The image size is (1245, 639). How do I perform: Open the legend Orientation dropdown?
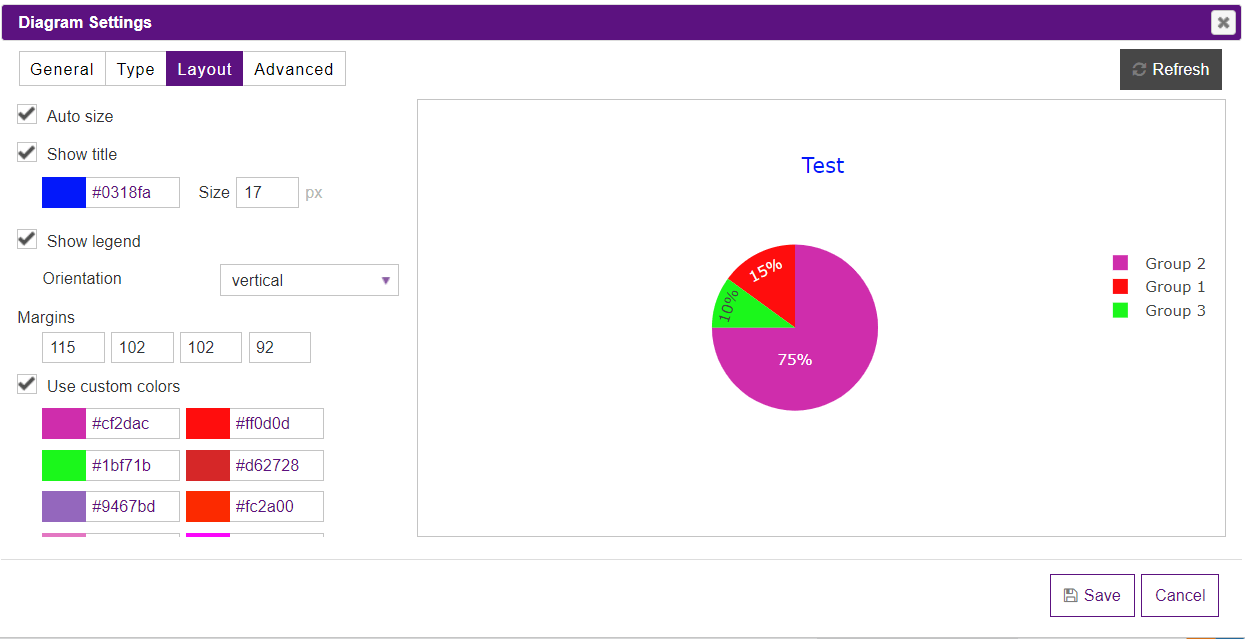coord(309,280)
